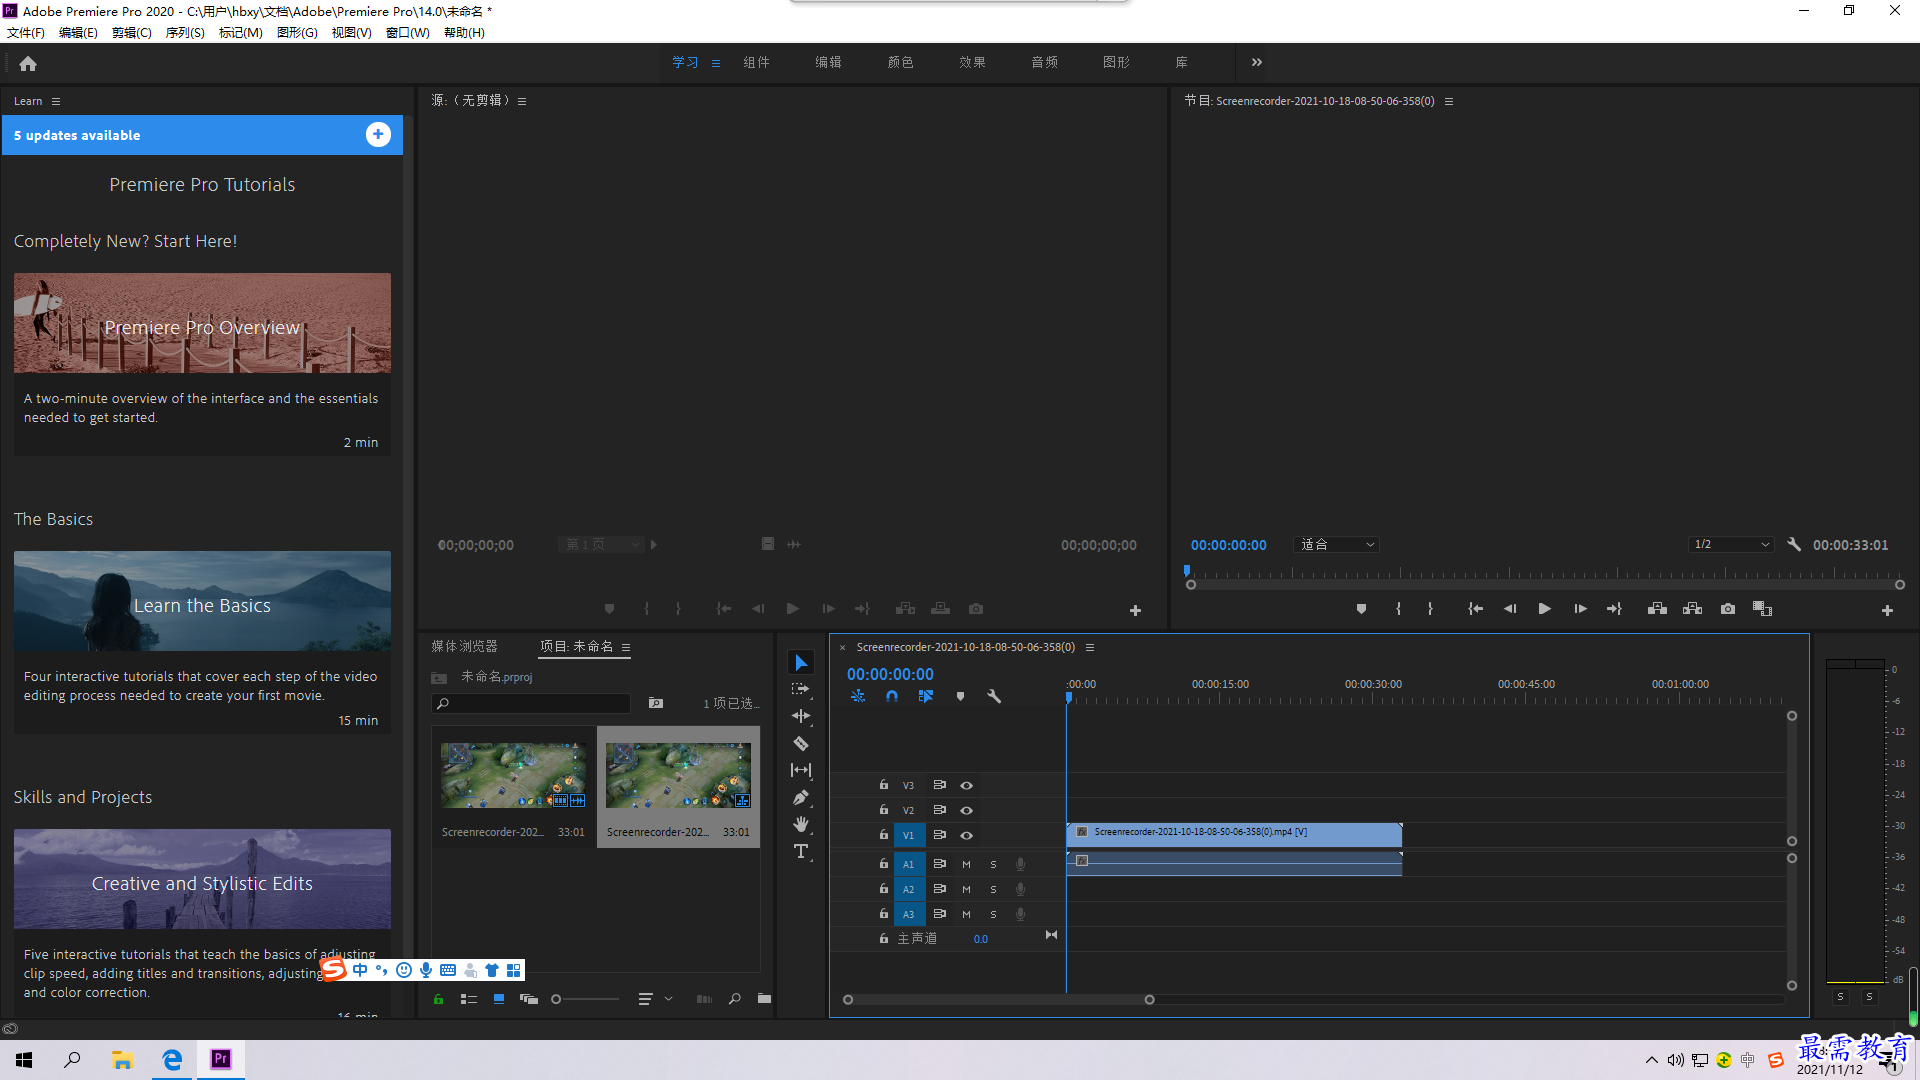Click New Bin folder icon in project panel
This screenshot has height=1080, width=1920.
(764, 998)
